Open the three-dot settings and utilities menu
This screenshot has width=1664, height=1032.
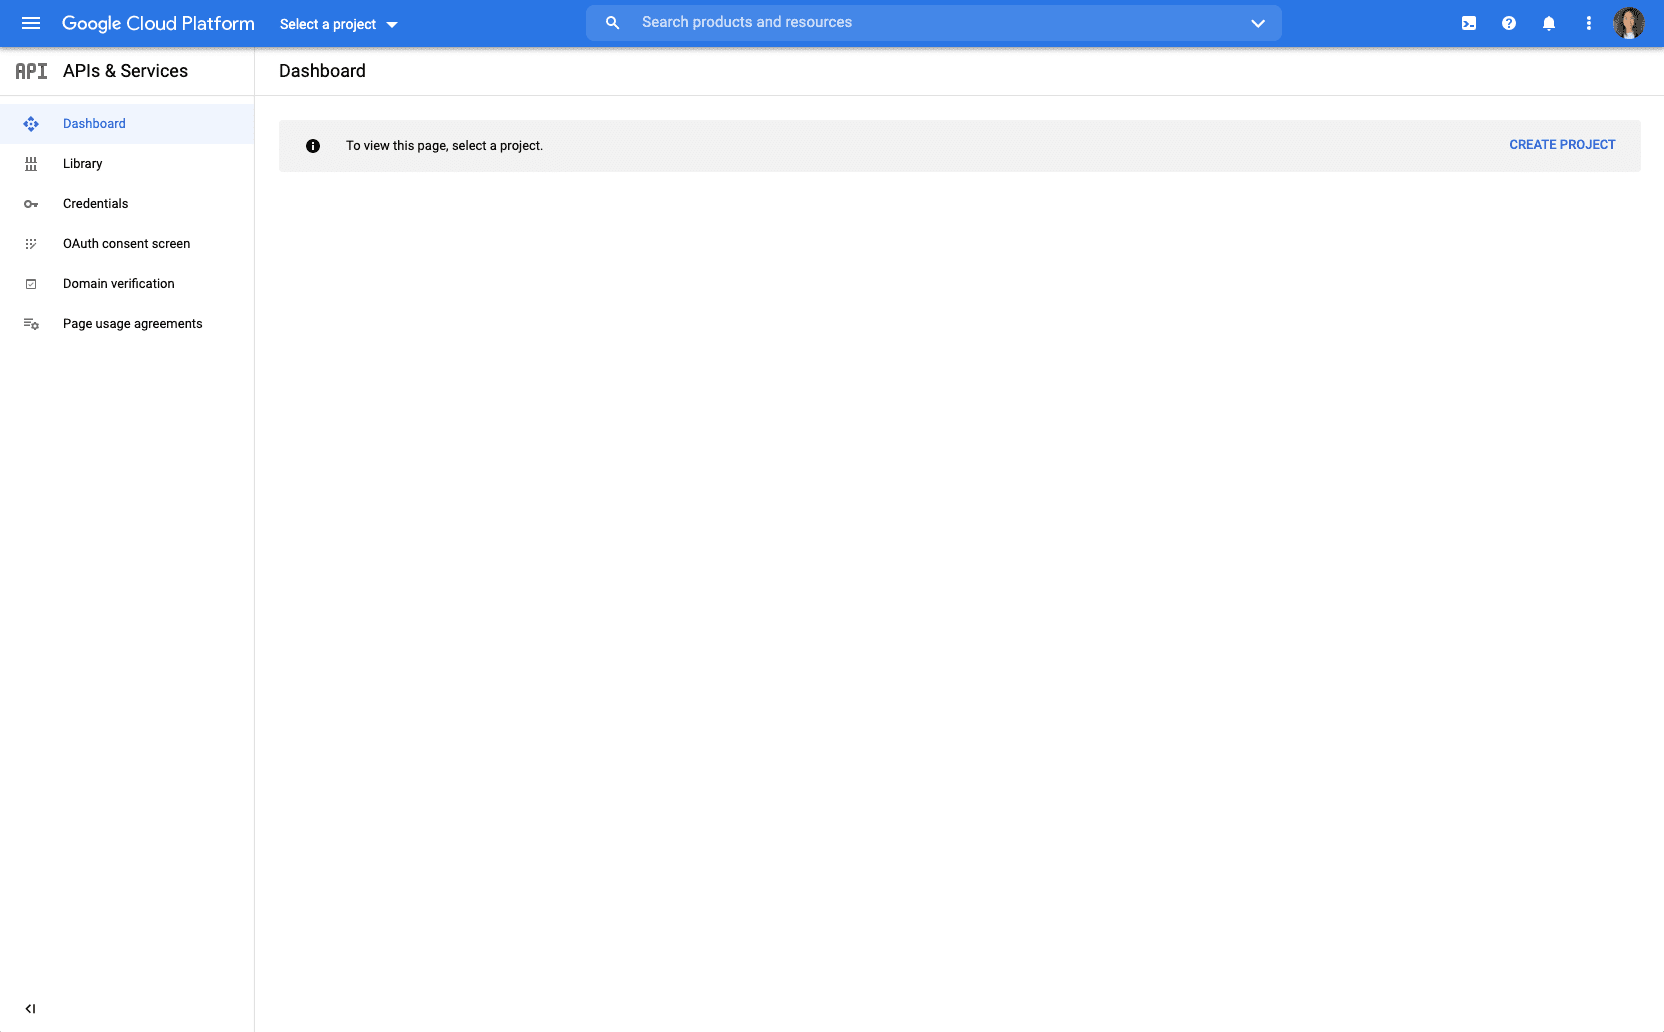point(1588,23)
